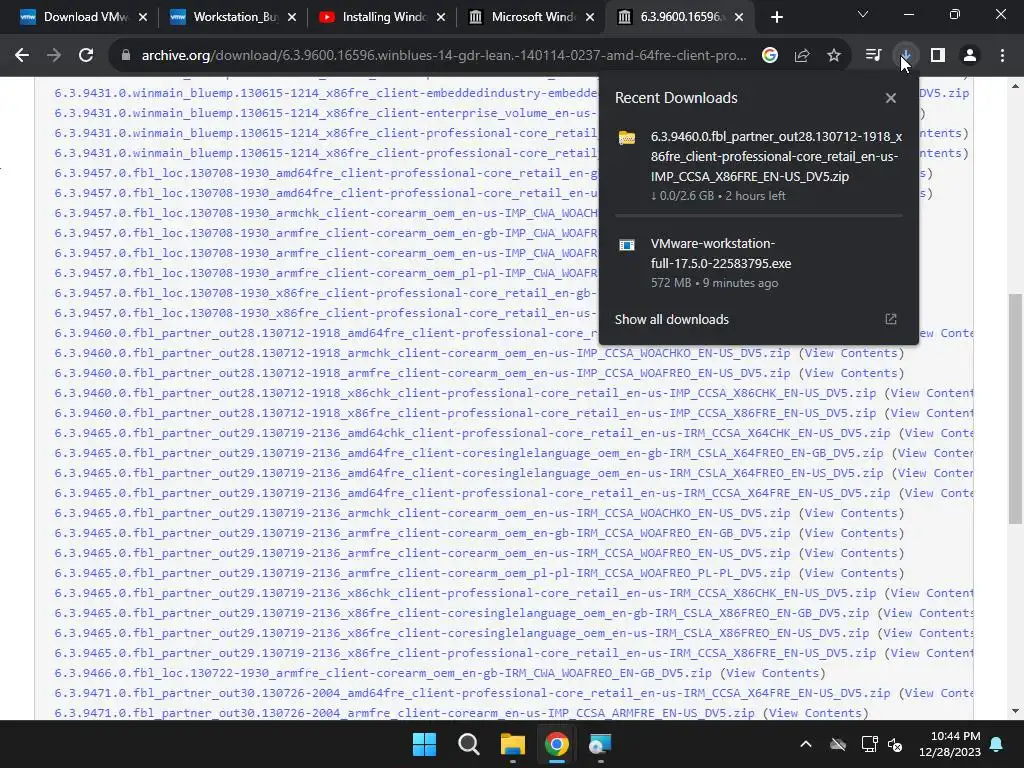Open 6.3.9457.0 armchk corearm en-us link

pos(326,213)
